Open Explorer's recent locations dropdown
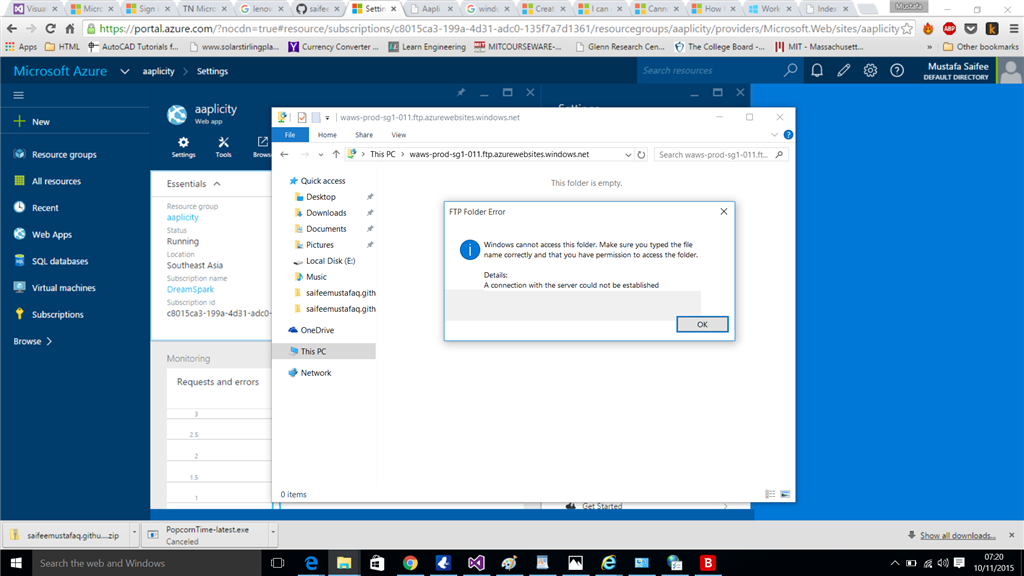 click(321, 155)
